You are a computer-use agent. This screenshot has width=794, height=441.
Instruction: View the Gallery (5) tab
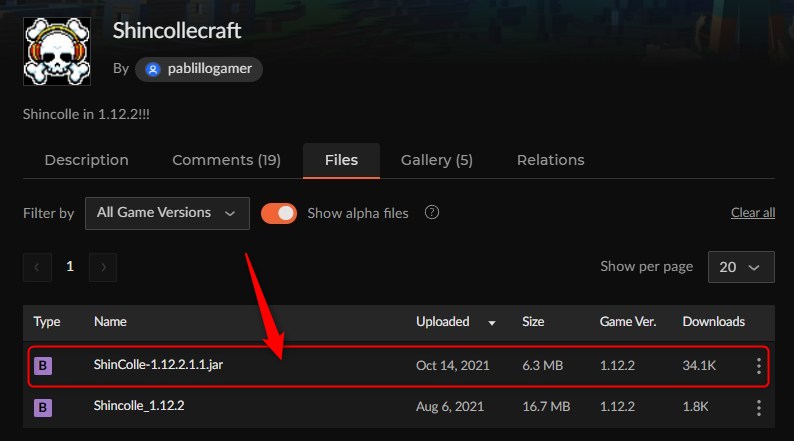436,160
